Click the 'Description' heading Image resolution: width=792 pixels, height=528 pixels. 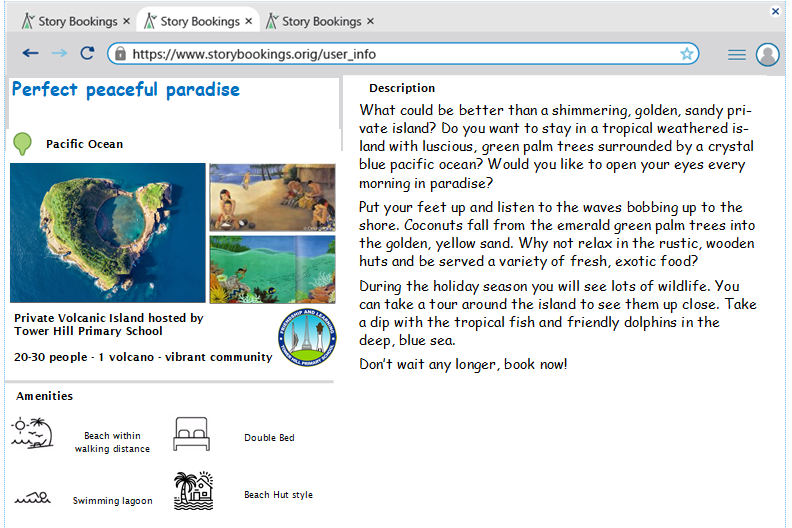[402, 88]
